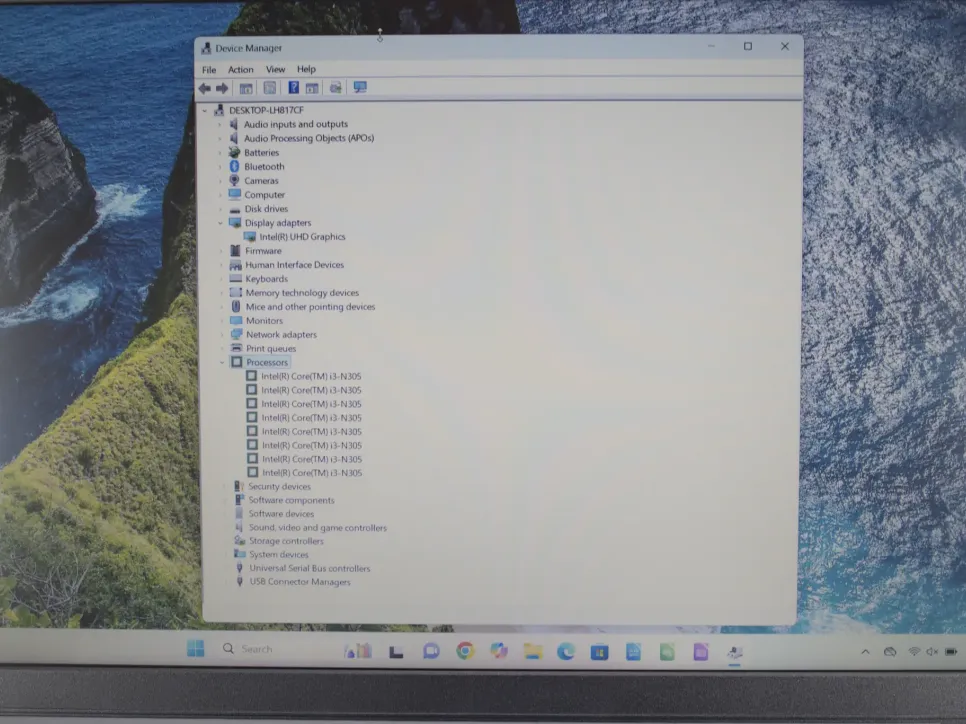966x724 pixels.
Task: Click the Forward arrow in the toolbar
Action: click(222, 89)
